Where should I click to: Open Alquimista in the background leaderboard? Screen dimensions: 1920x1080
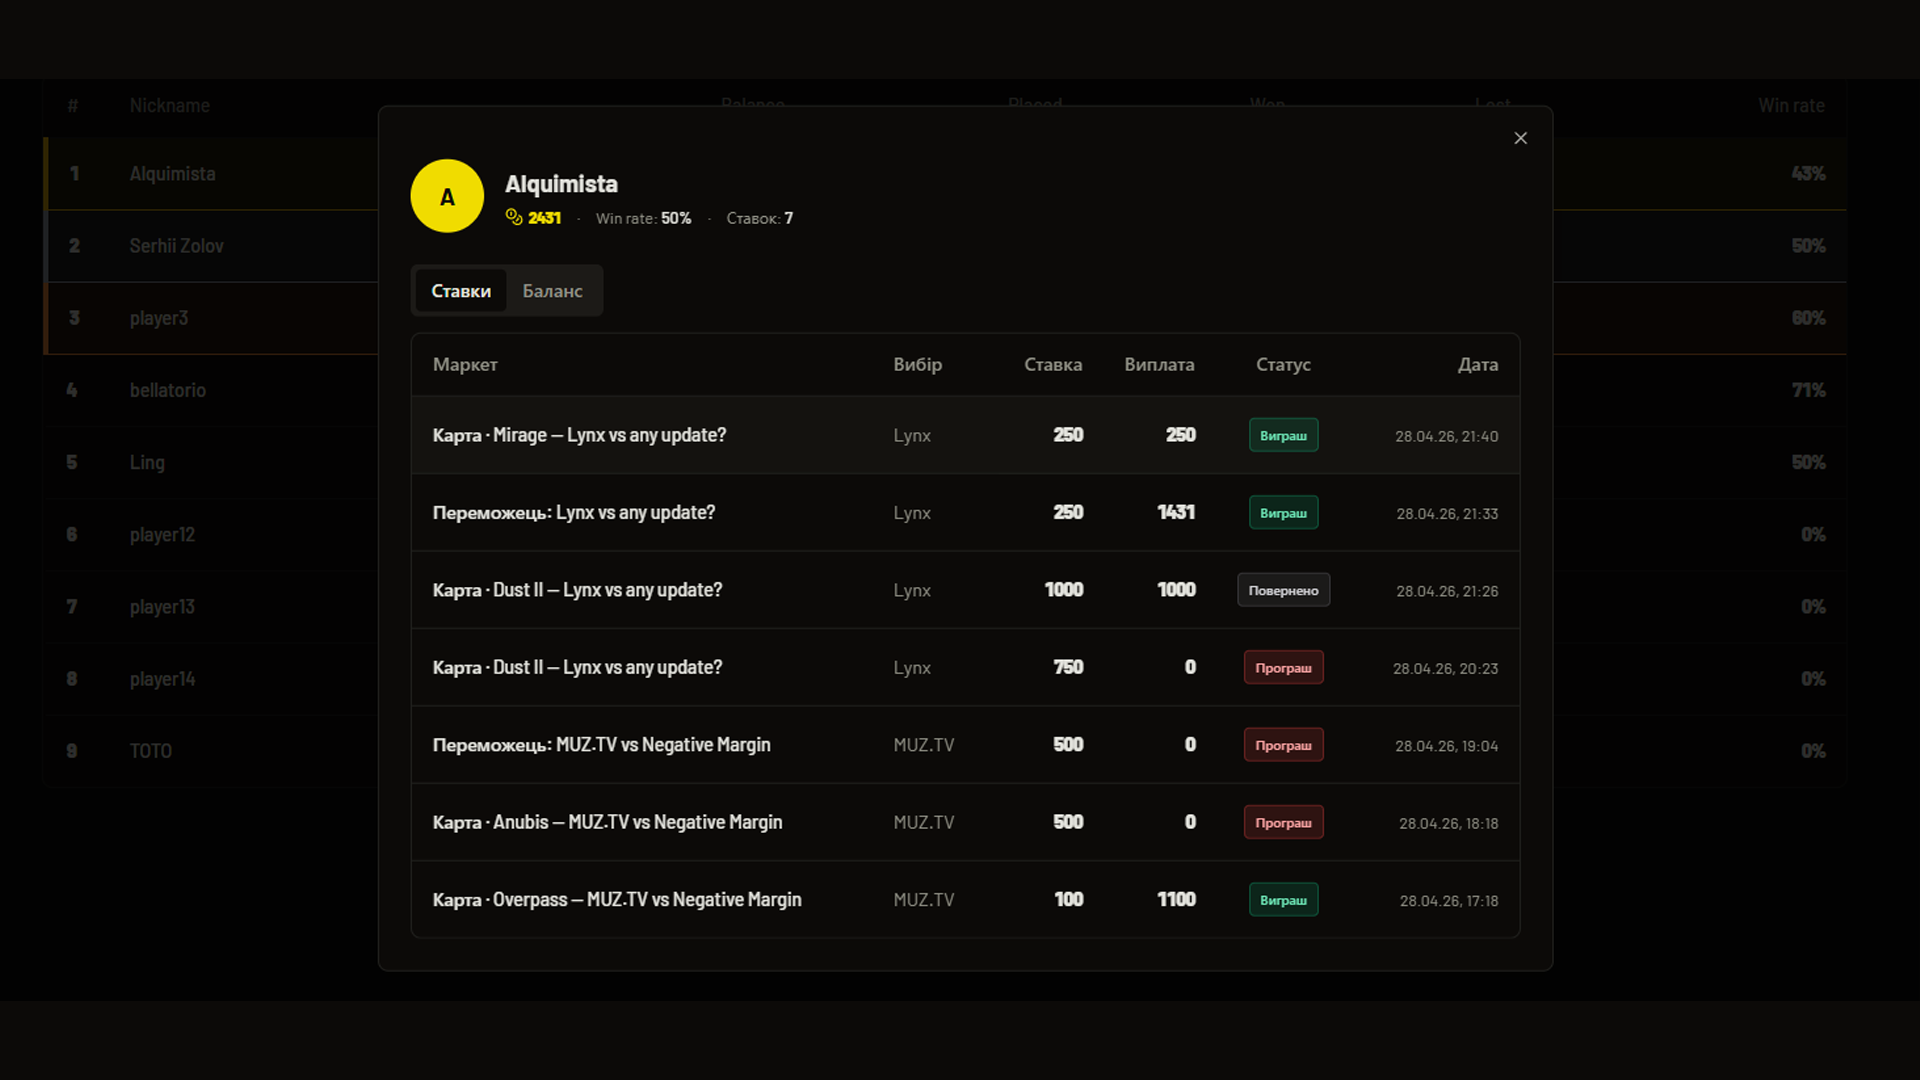coord(172,174)
